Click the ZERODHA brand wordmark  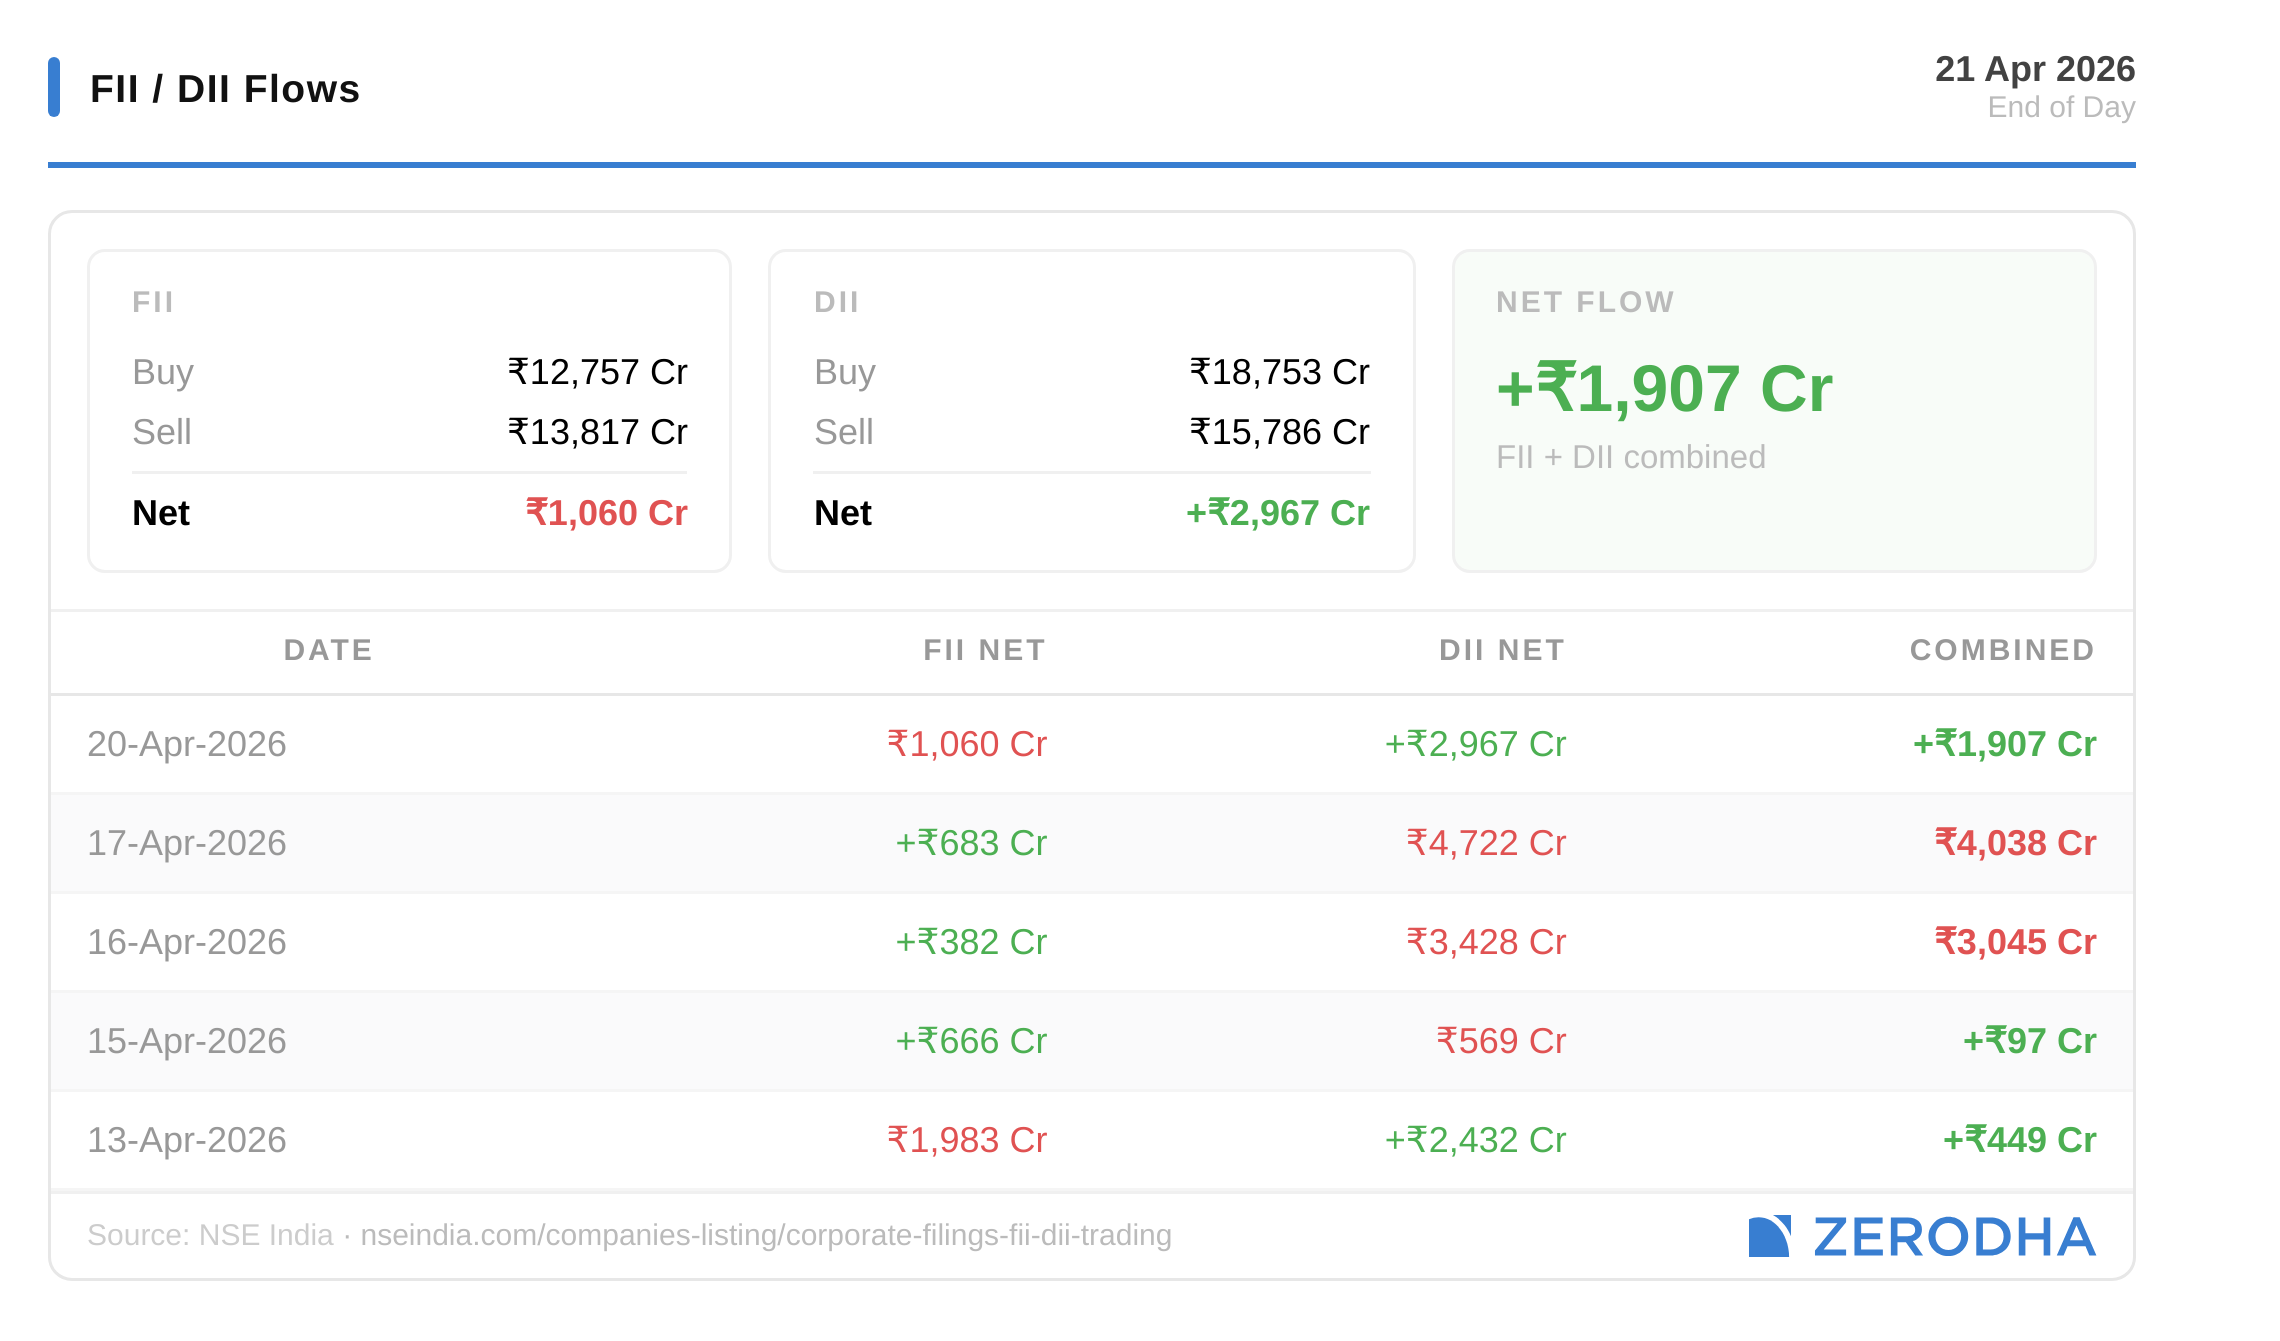pyautogui.click(x=1954, y=1238)
